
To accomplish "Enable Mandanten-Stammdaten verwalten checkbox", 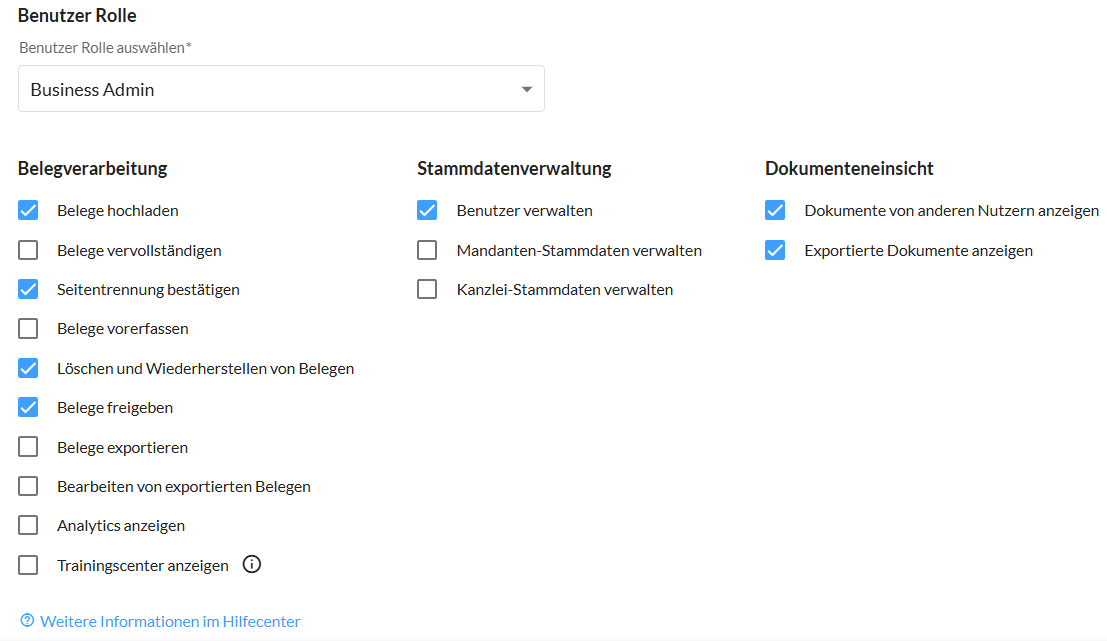I will (x=427, y=250).
